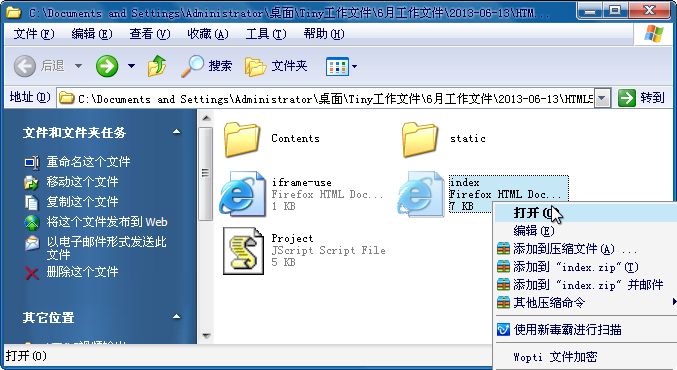Click the Windows flag logo
The height and width of the screenshot is (370, 677).
[x=654, y=33]
